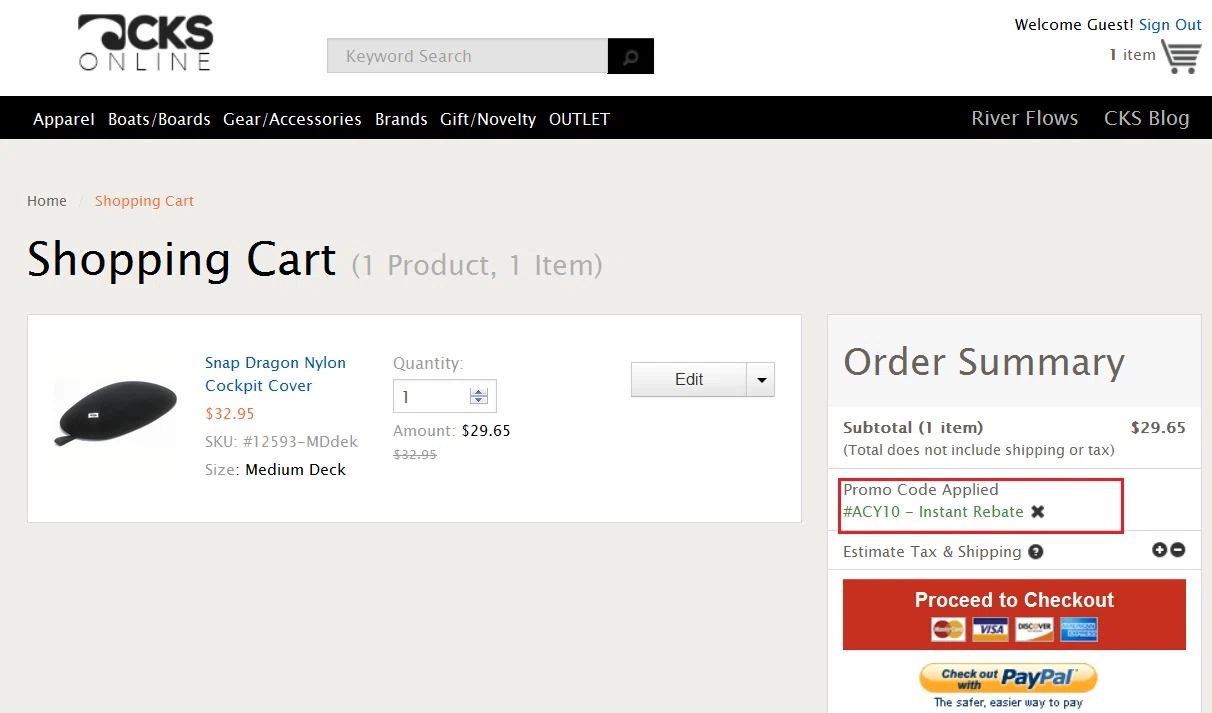Open the Edit button dropdown arrow
Image resolution: width=1212 pixels, height=713 pixels.
761,380
